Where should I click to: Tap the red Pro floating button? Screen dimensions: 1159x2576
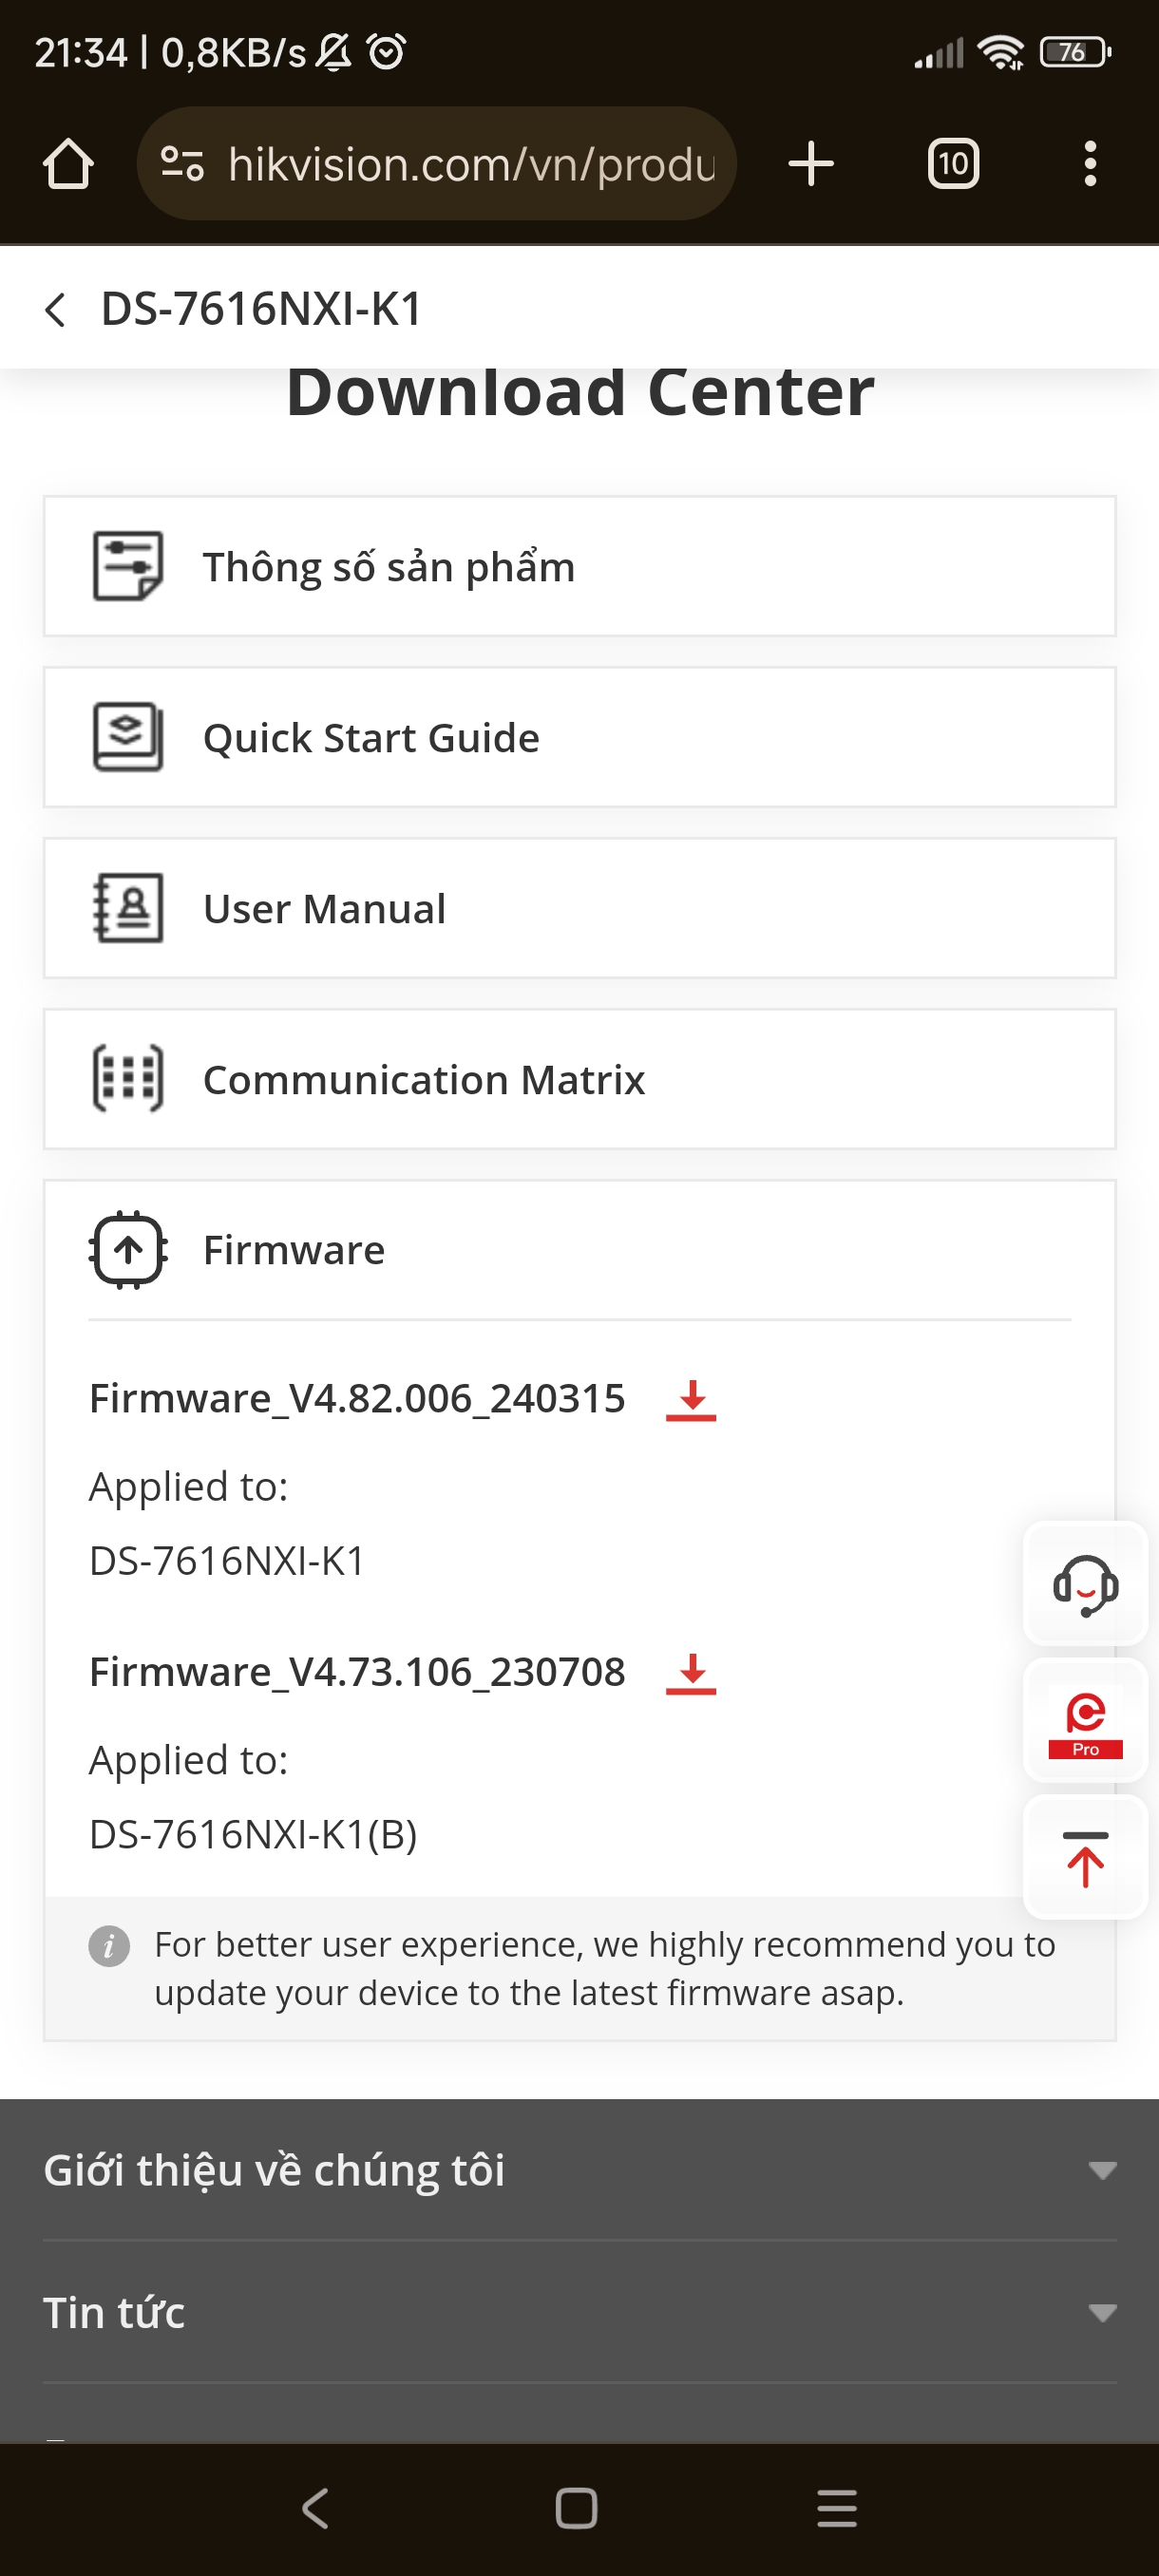pos(1085,1721)
